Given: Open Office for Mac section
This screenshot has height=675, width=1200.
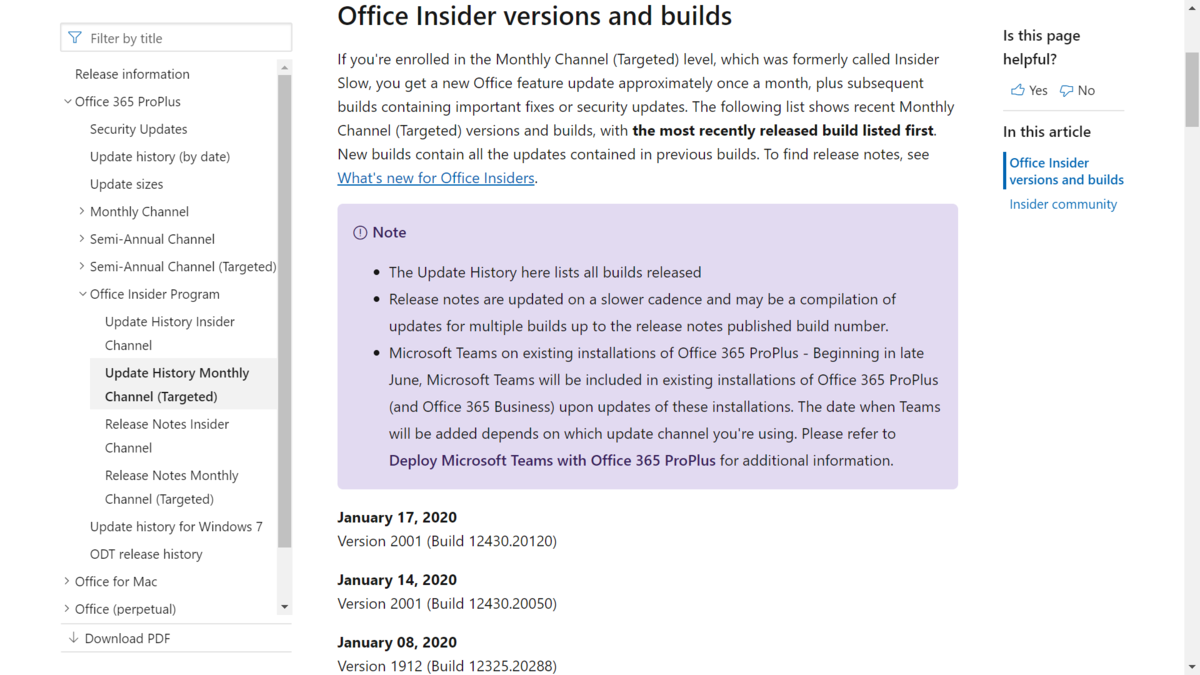Looking at the screenshot, I should tap(116, 581).
